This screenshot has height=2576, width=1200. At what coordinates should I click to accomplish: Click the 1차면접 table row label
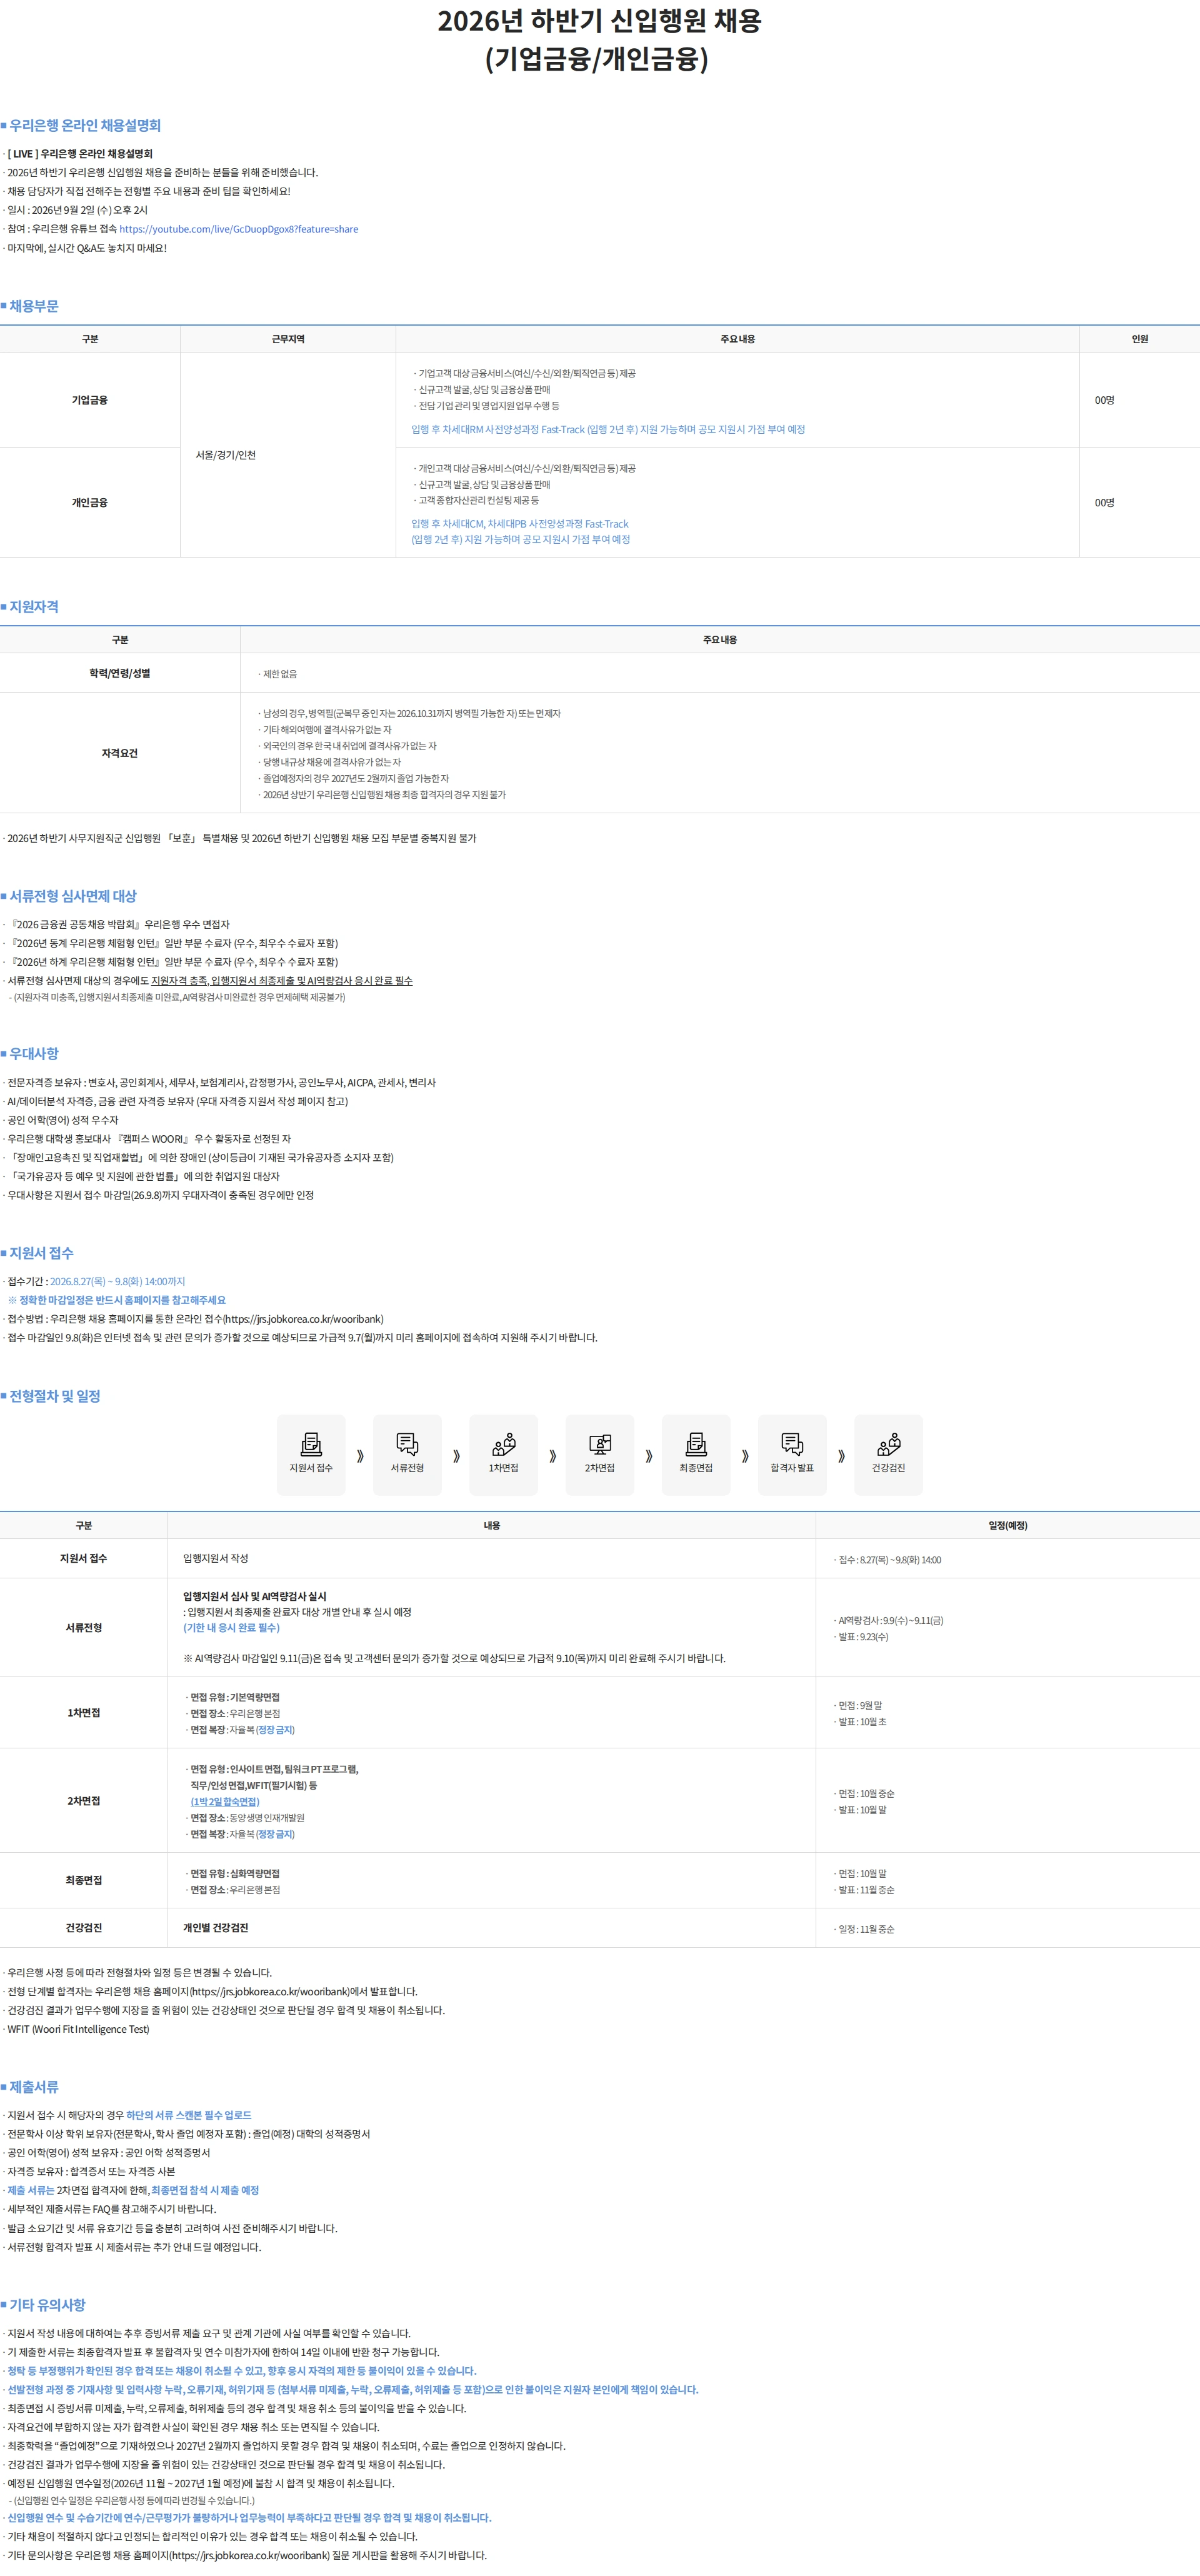[x=84, y=1713]
